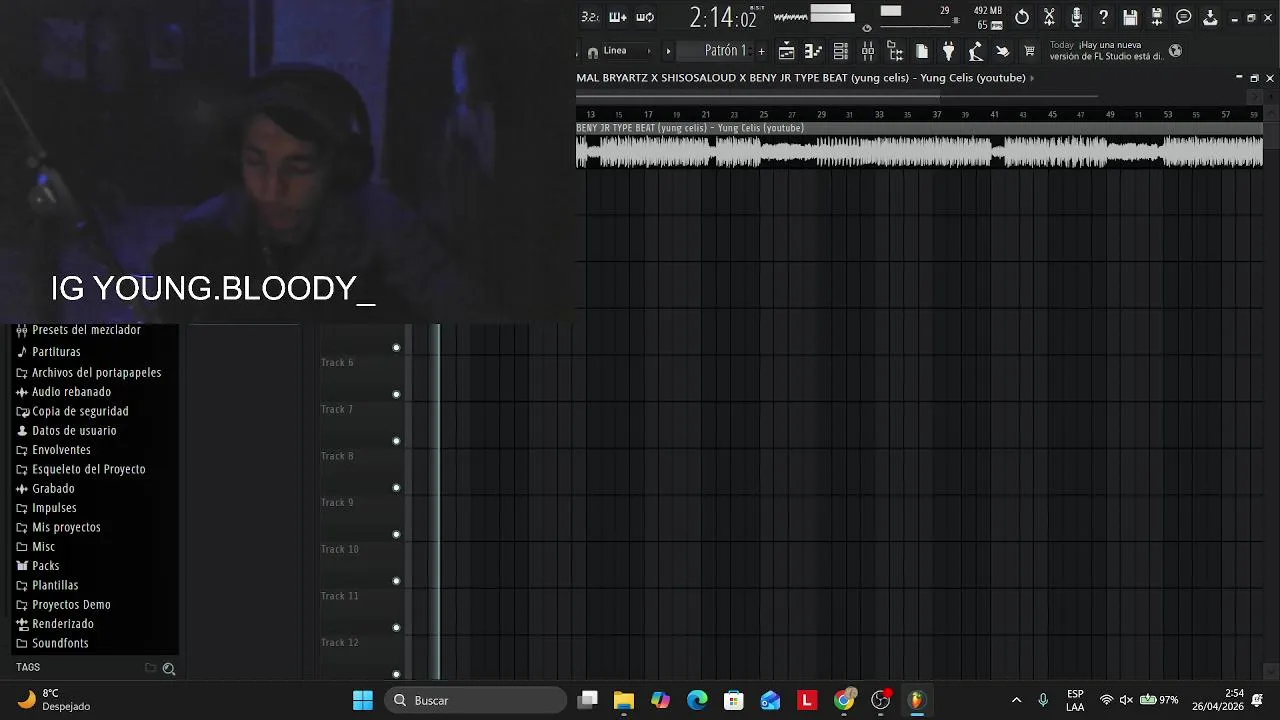This screenshot has width=1280, height=720.
Task: Open the tempo tapper icon
Action: coord(976,51)
